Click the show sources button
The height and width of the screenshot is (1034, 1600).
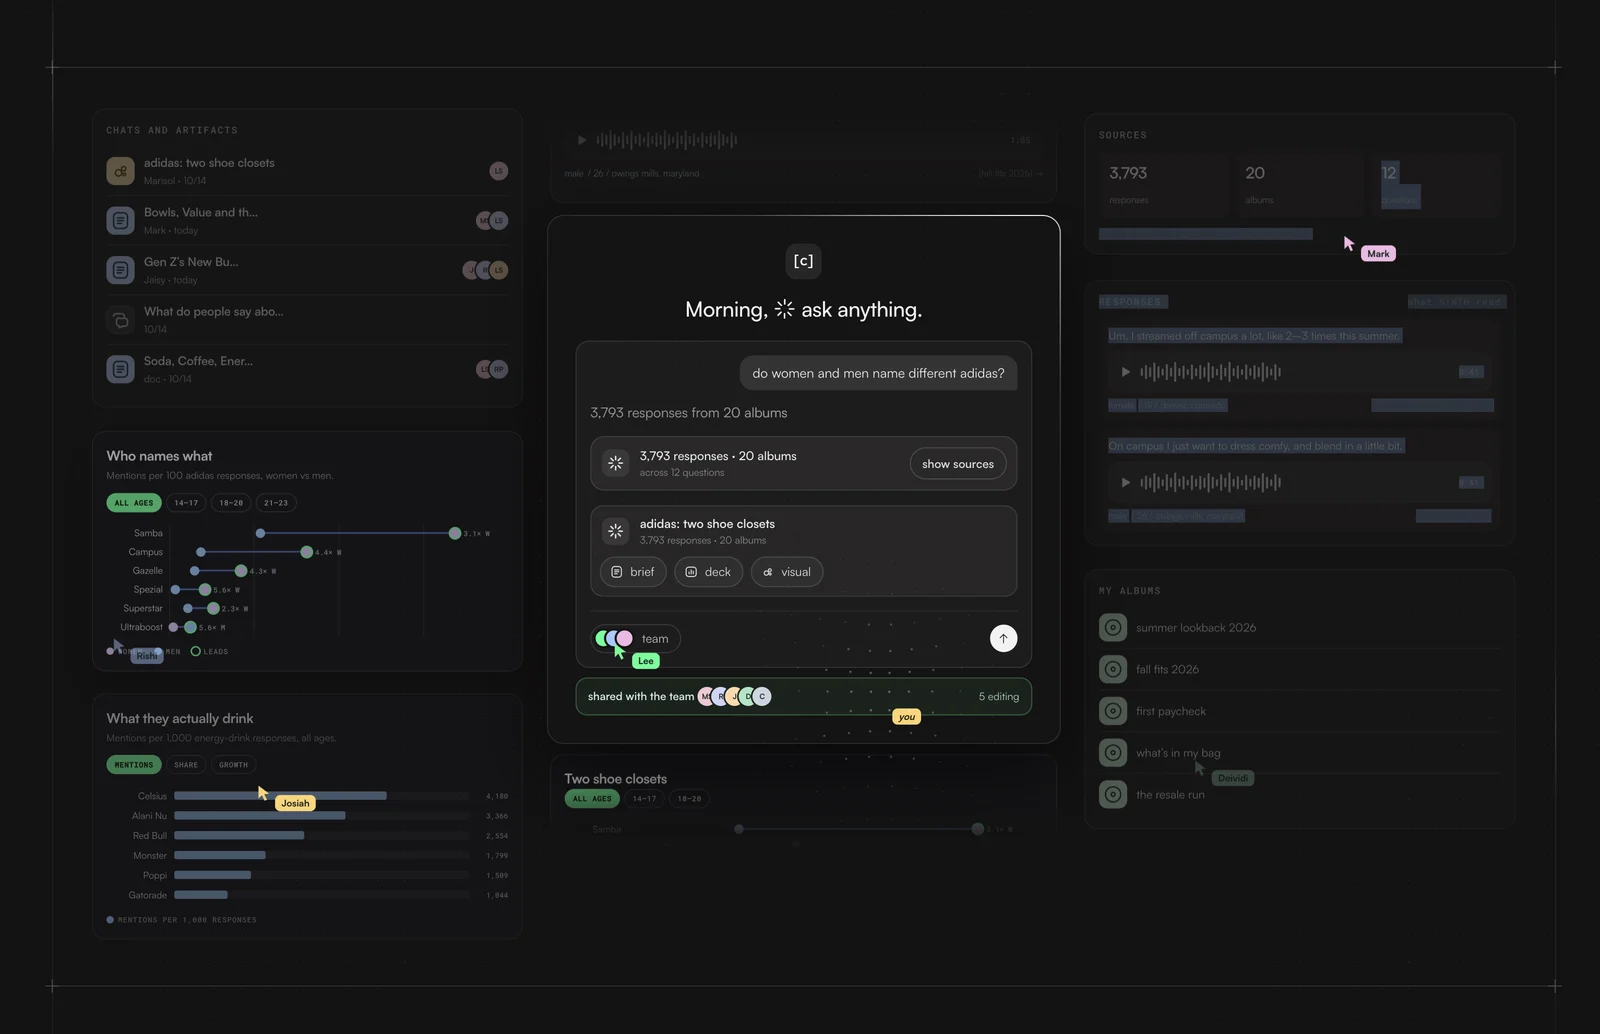(x=958, y=464)
